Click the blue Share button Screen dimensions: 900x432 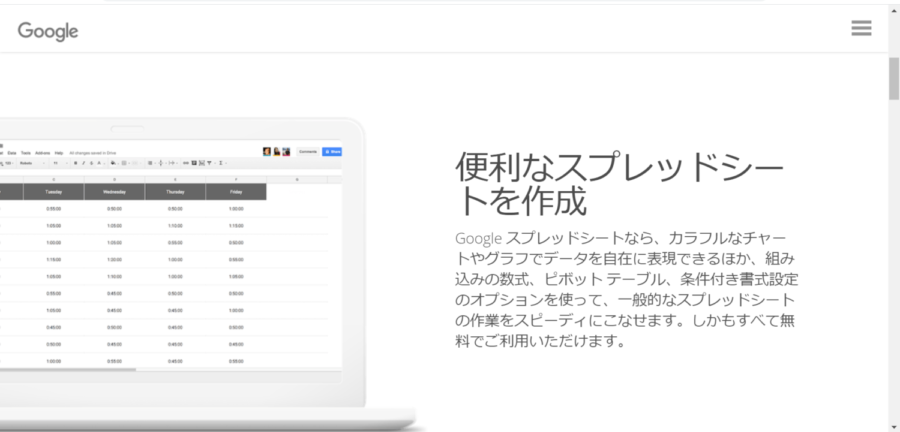333,152
